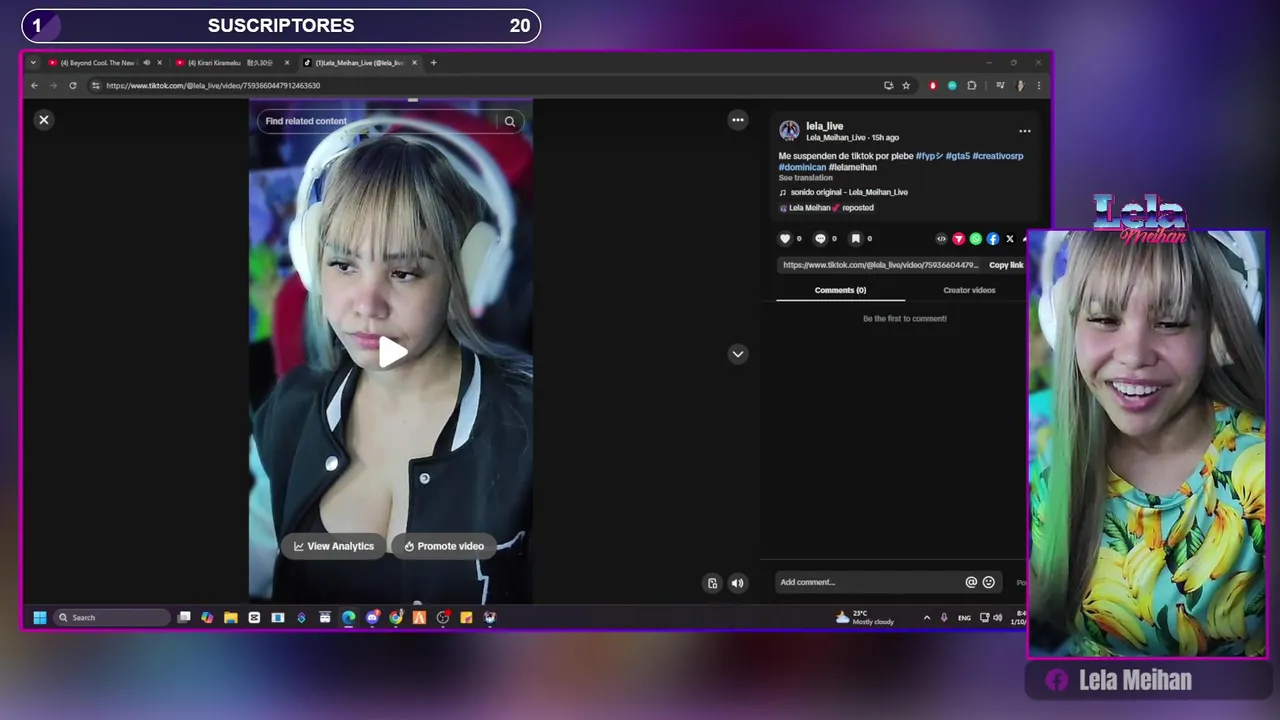Image resolution: width=1280 pixels, height=720 pixels.
Task: Show hidden system tray icons
Action: click(x=926, y=618)
